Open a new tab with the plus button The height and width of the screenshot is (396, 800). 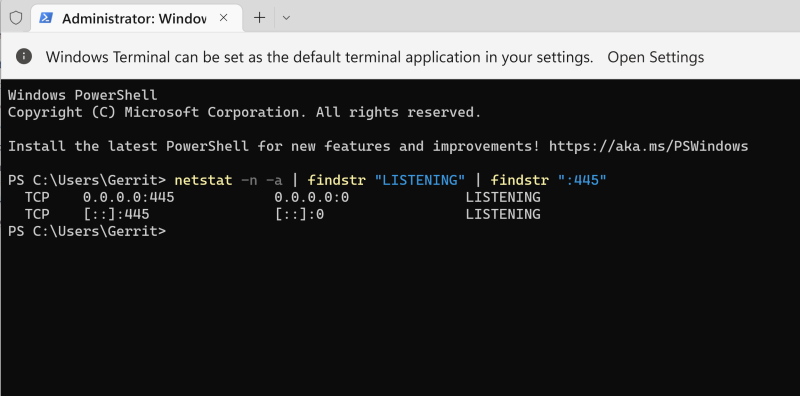coord(260,18)
